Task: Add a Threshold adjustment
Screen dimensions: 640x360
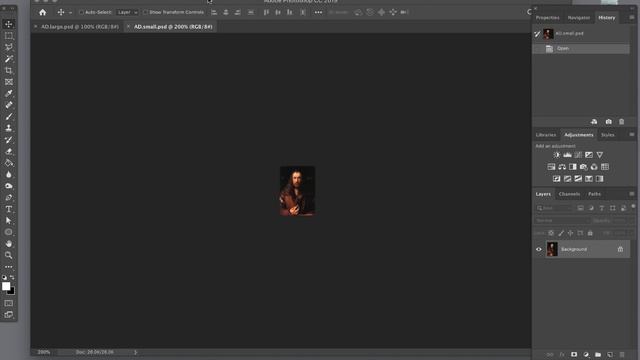Action: (578, 179)
